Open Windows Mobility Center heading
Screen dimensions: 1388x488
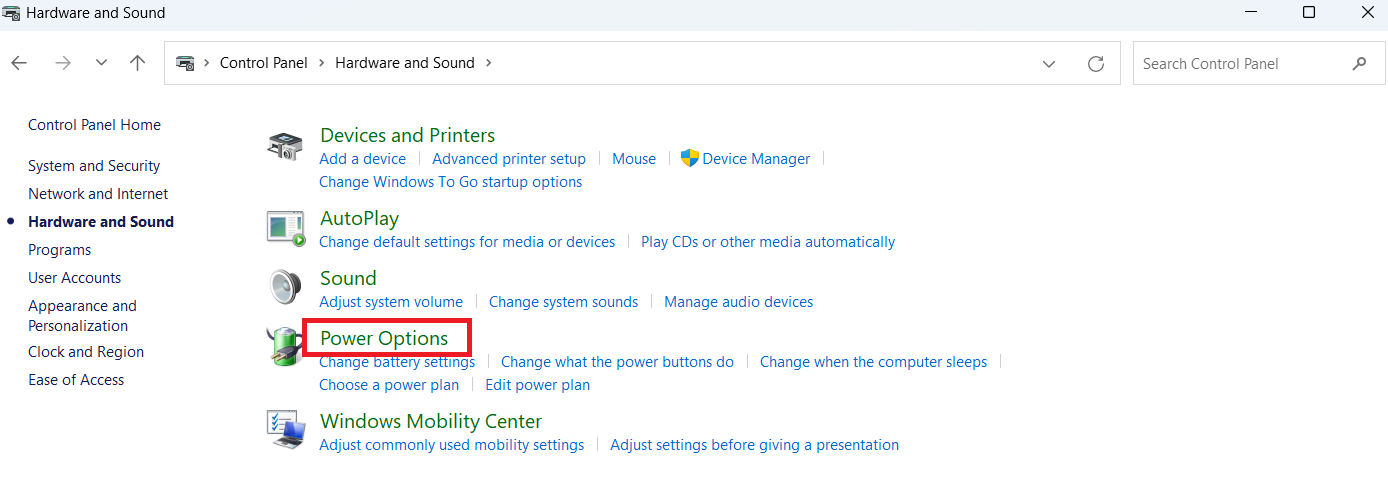point(431,421)
